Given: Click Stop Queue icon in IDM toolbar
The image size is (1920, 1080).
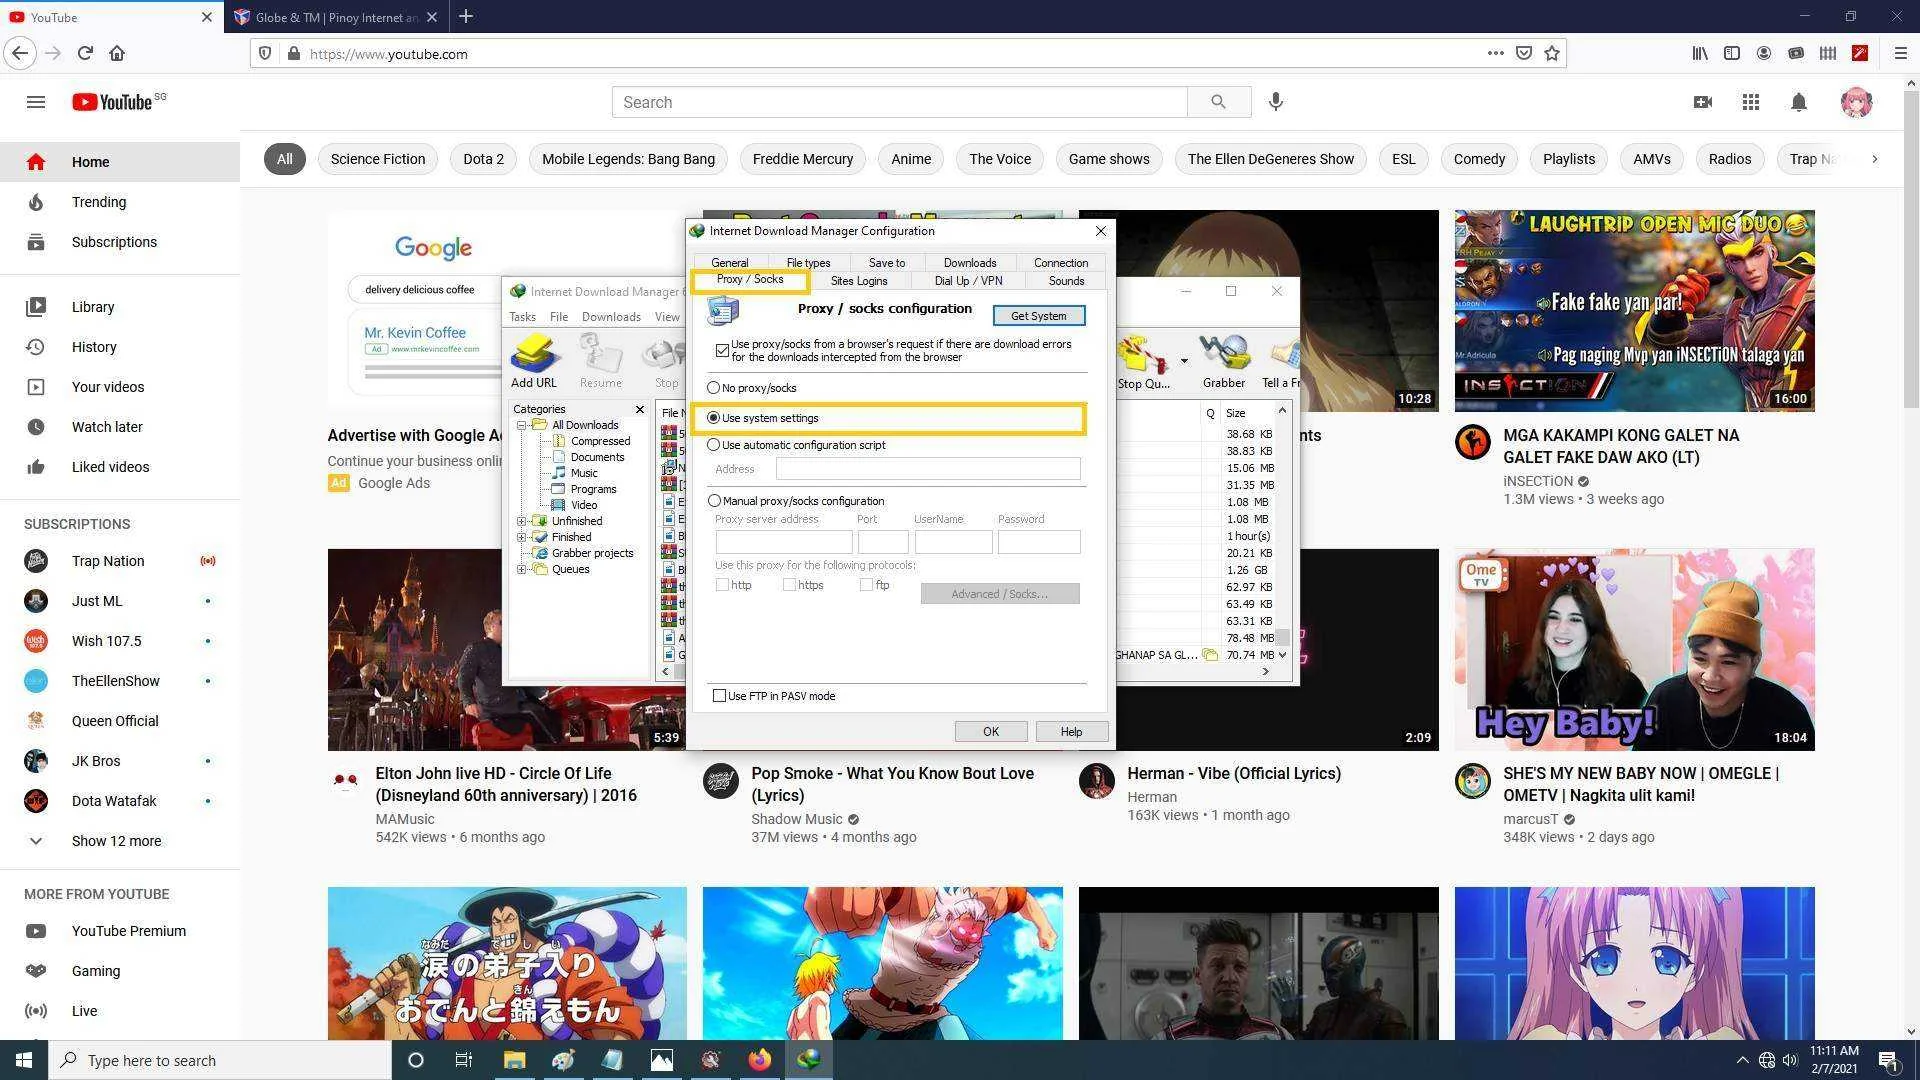Looking at the screenshot, I should pyautogui.click(x=1143, y=362).
